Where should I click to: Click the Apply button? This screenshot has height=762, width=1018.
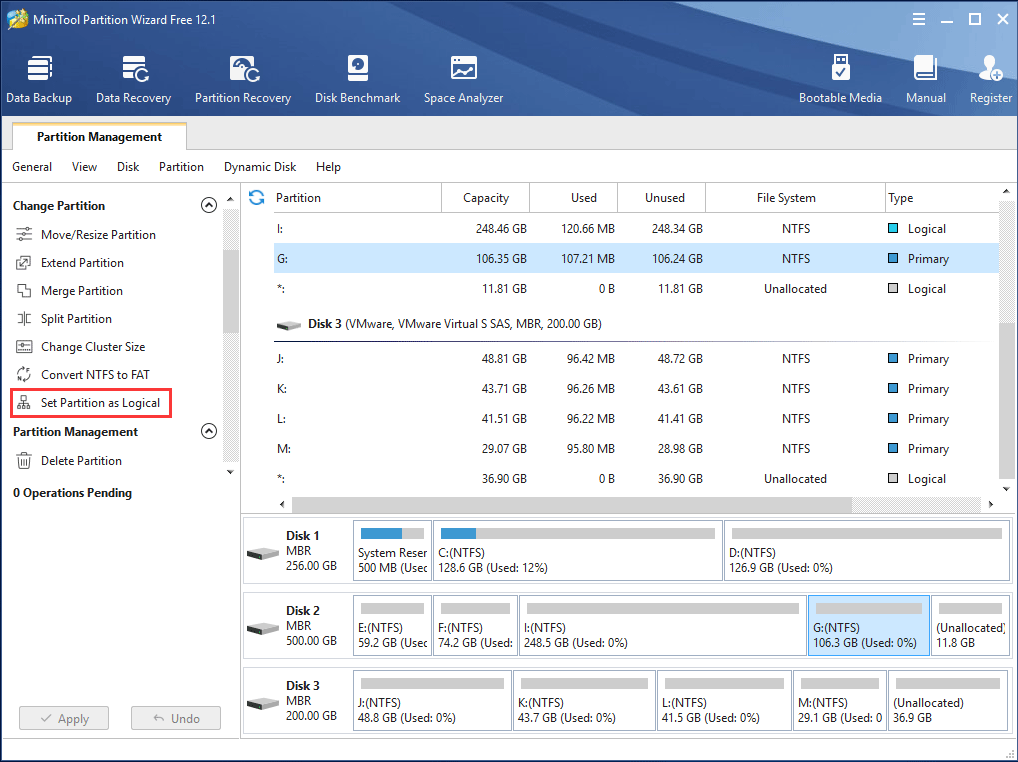64,719
